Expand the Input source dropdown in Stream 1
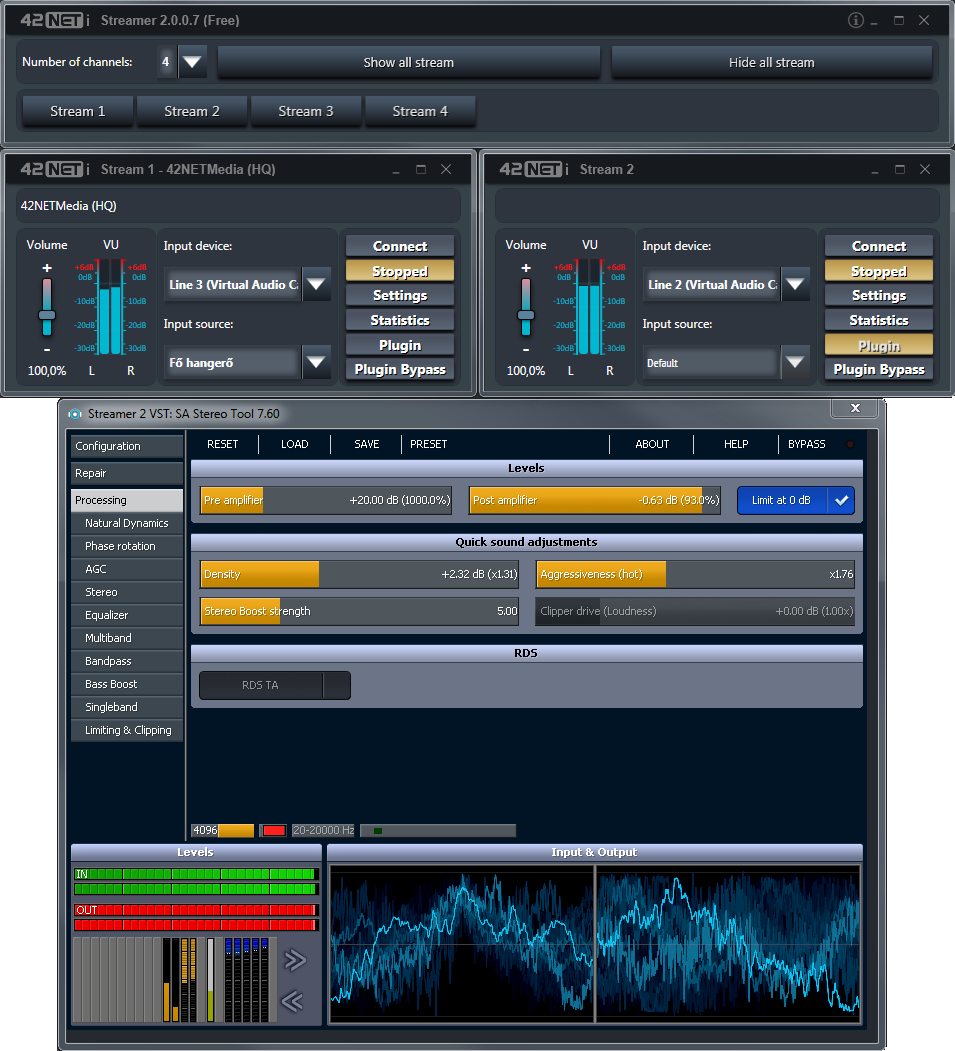 (x=316, y=363)
